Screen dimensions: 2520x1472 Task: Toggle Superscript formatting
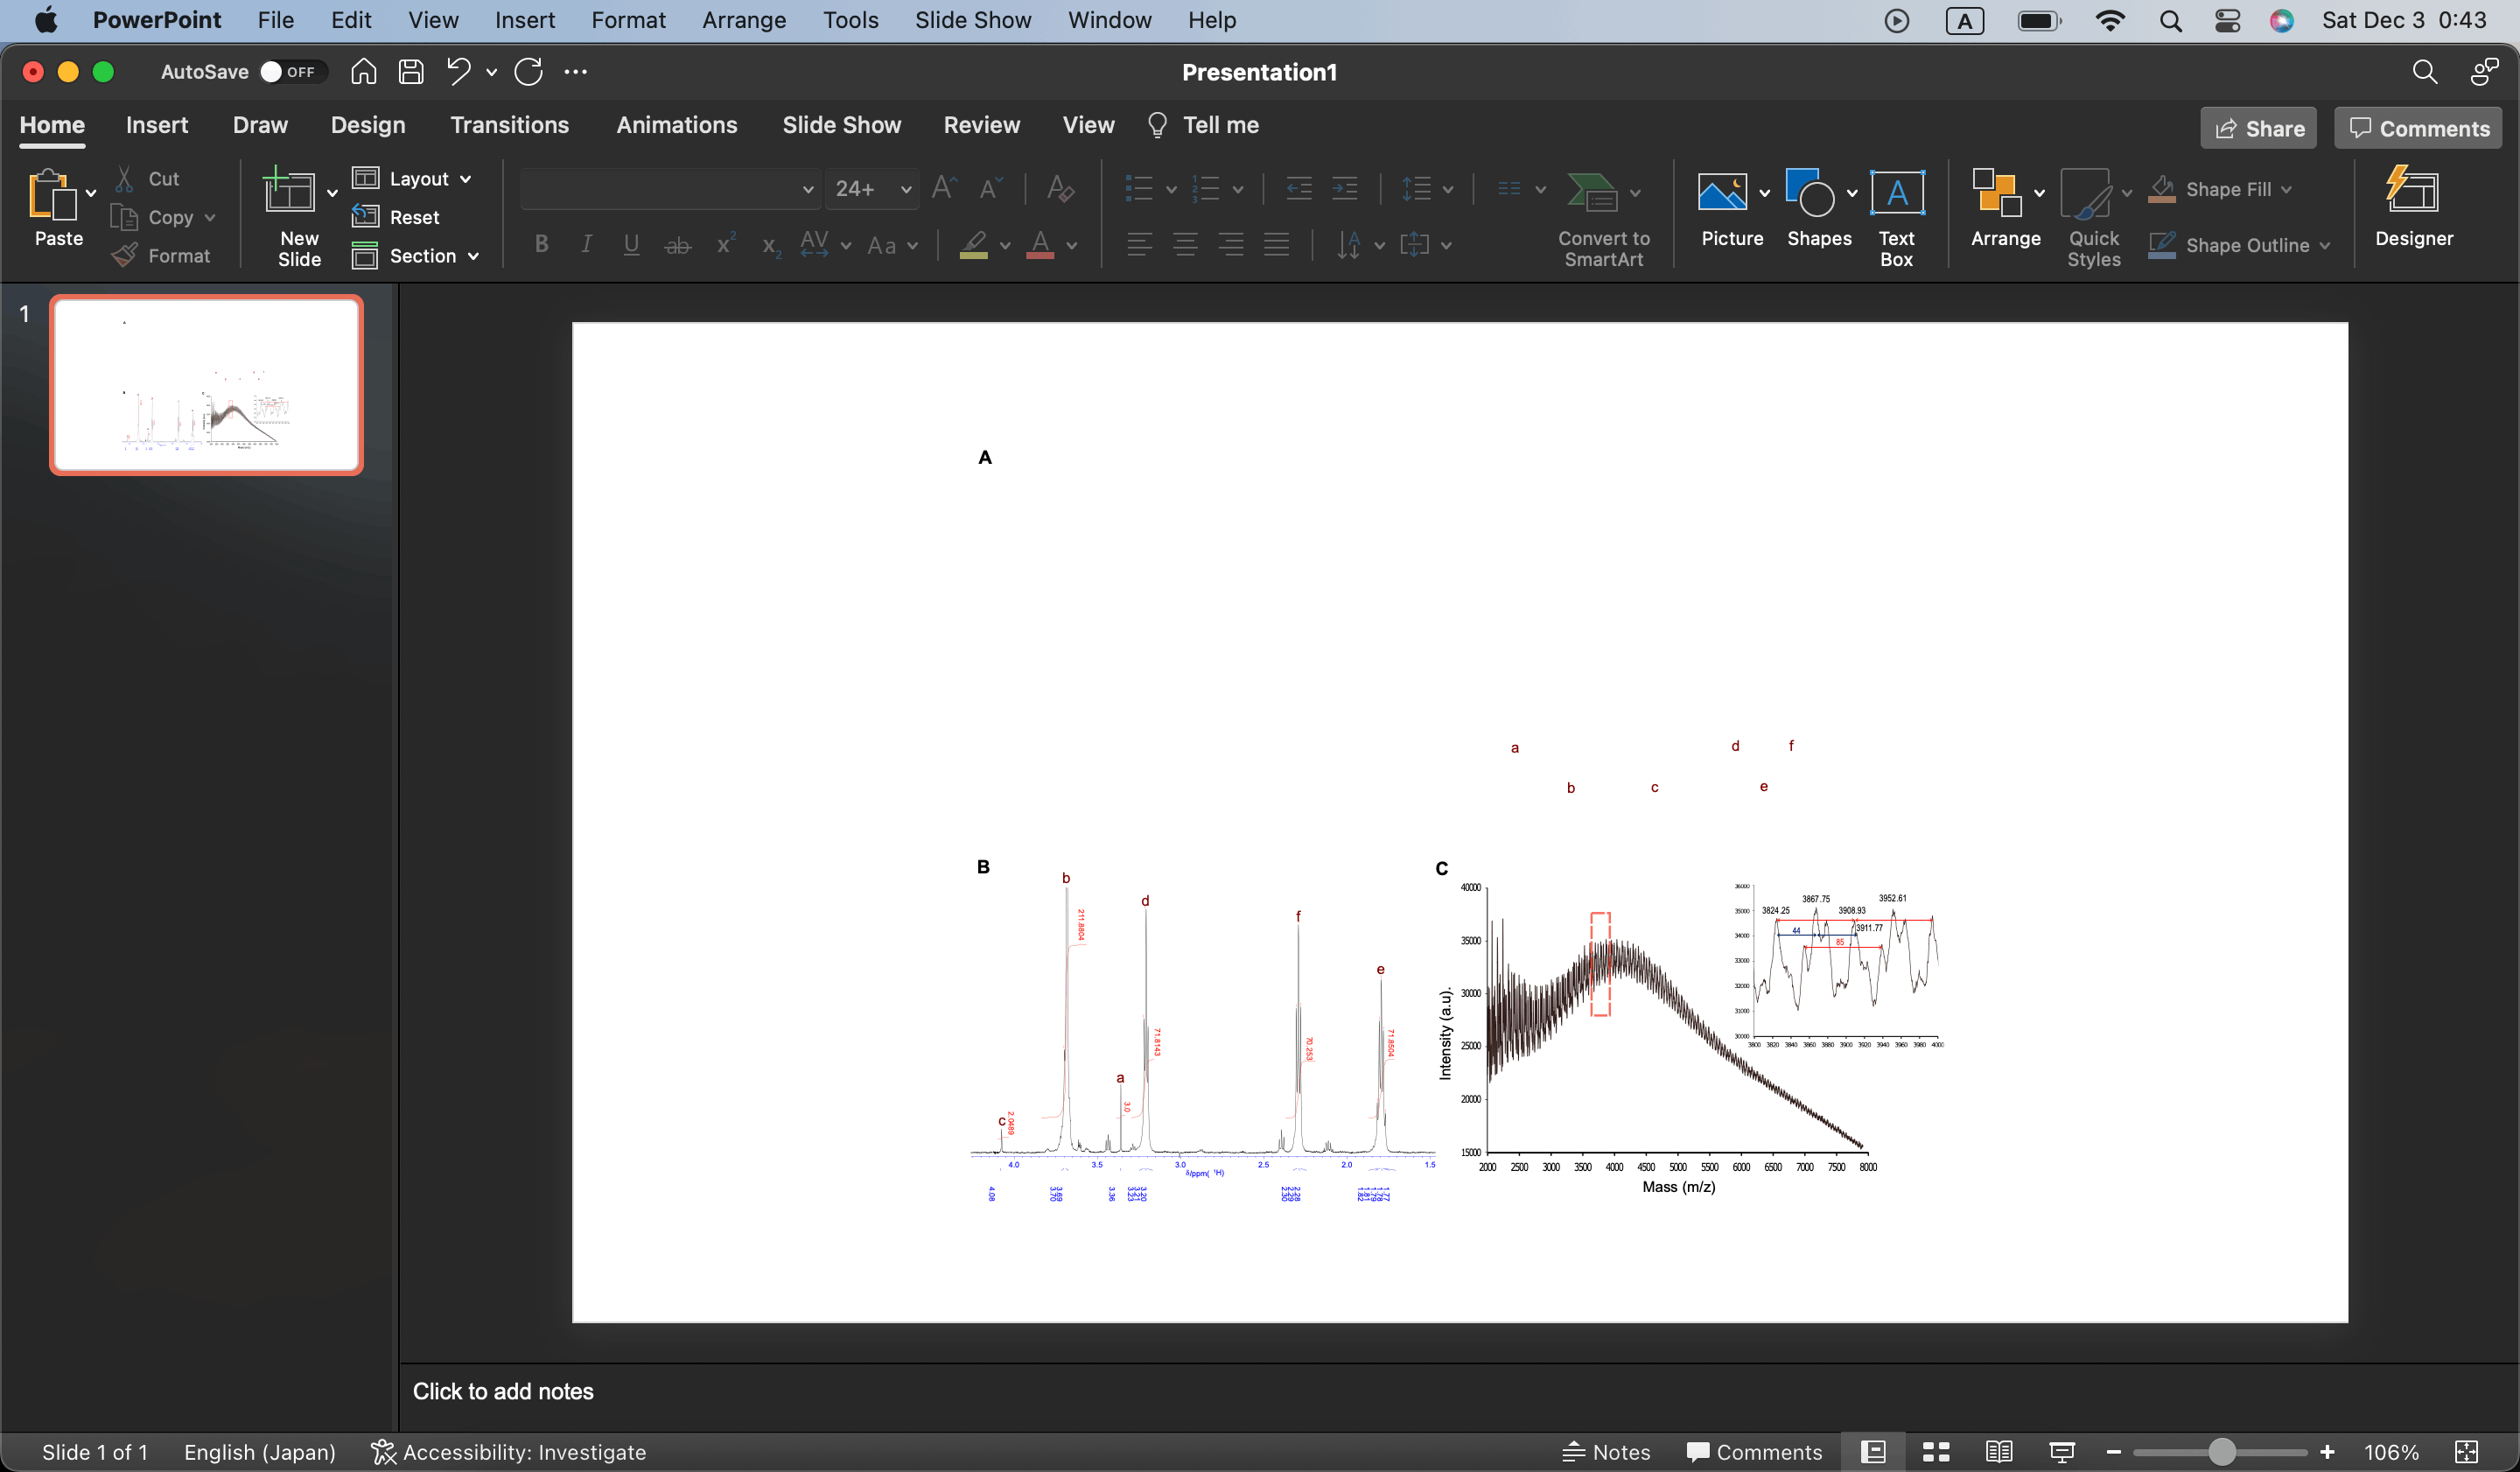[x=725, y=245]
